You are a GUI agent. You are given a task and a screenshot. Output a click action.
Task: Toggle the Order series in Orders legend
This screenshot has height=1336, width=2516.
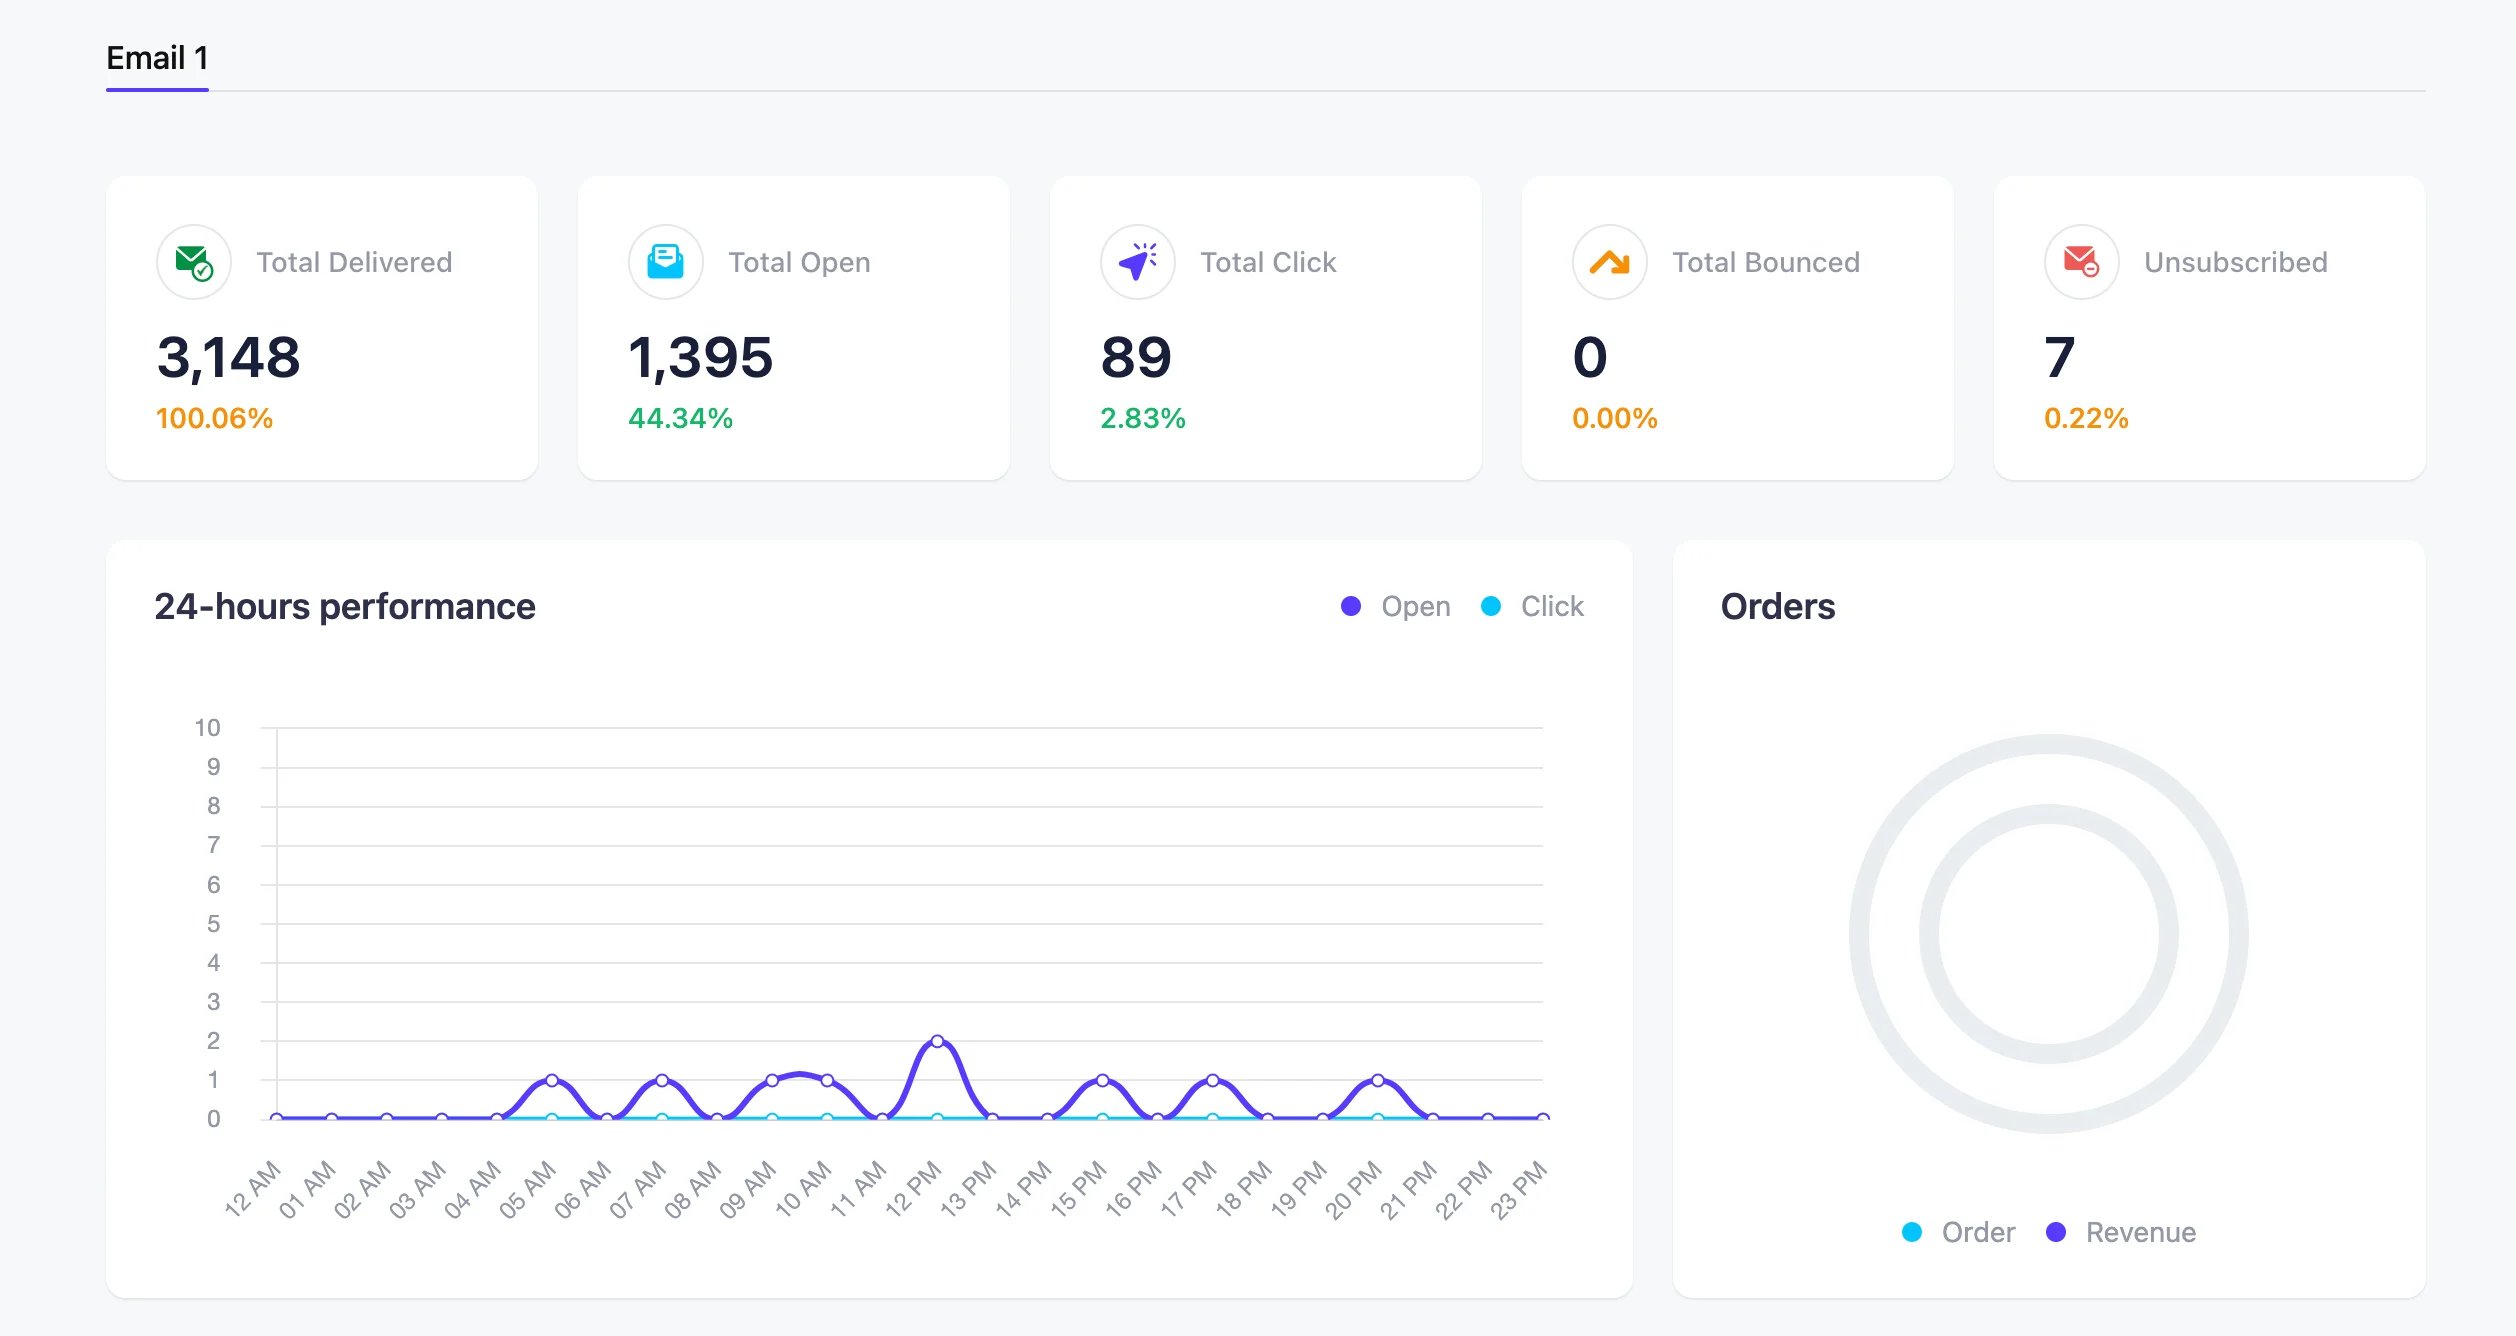pos(1958,1232)
